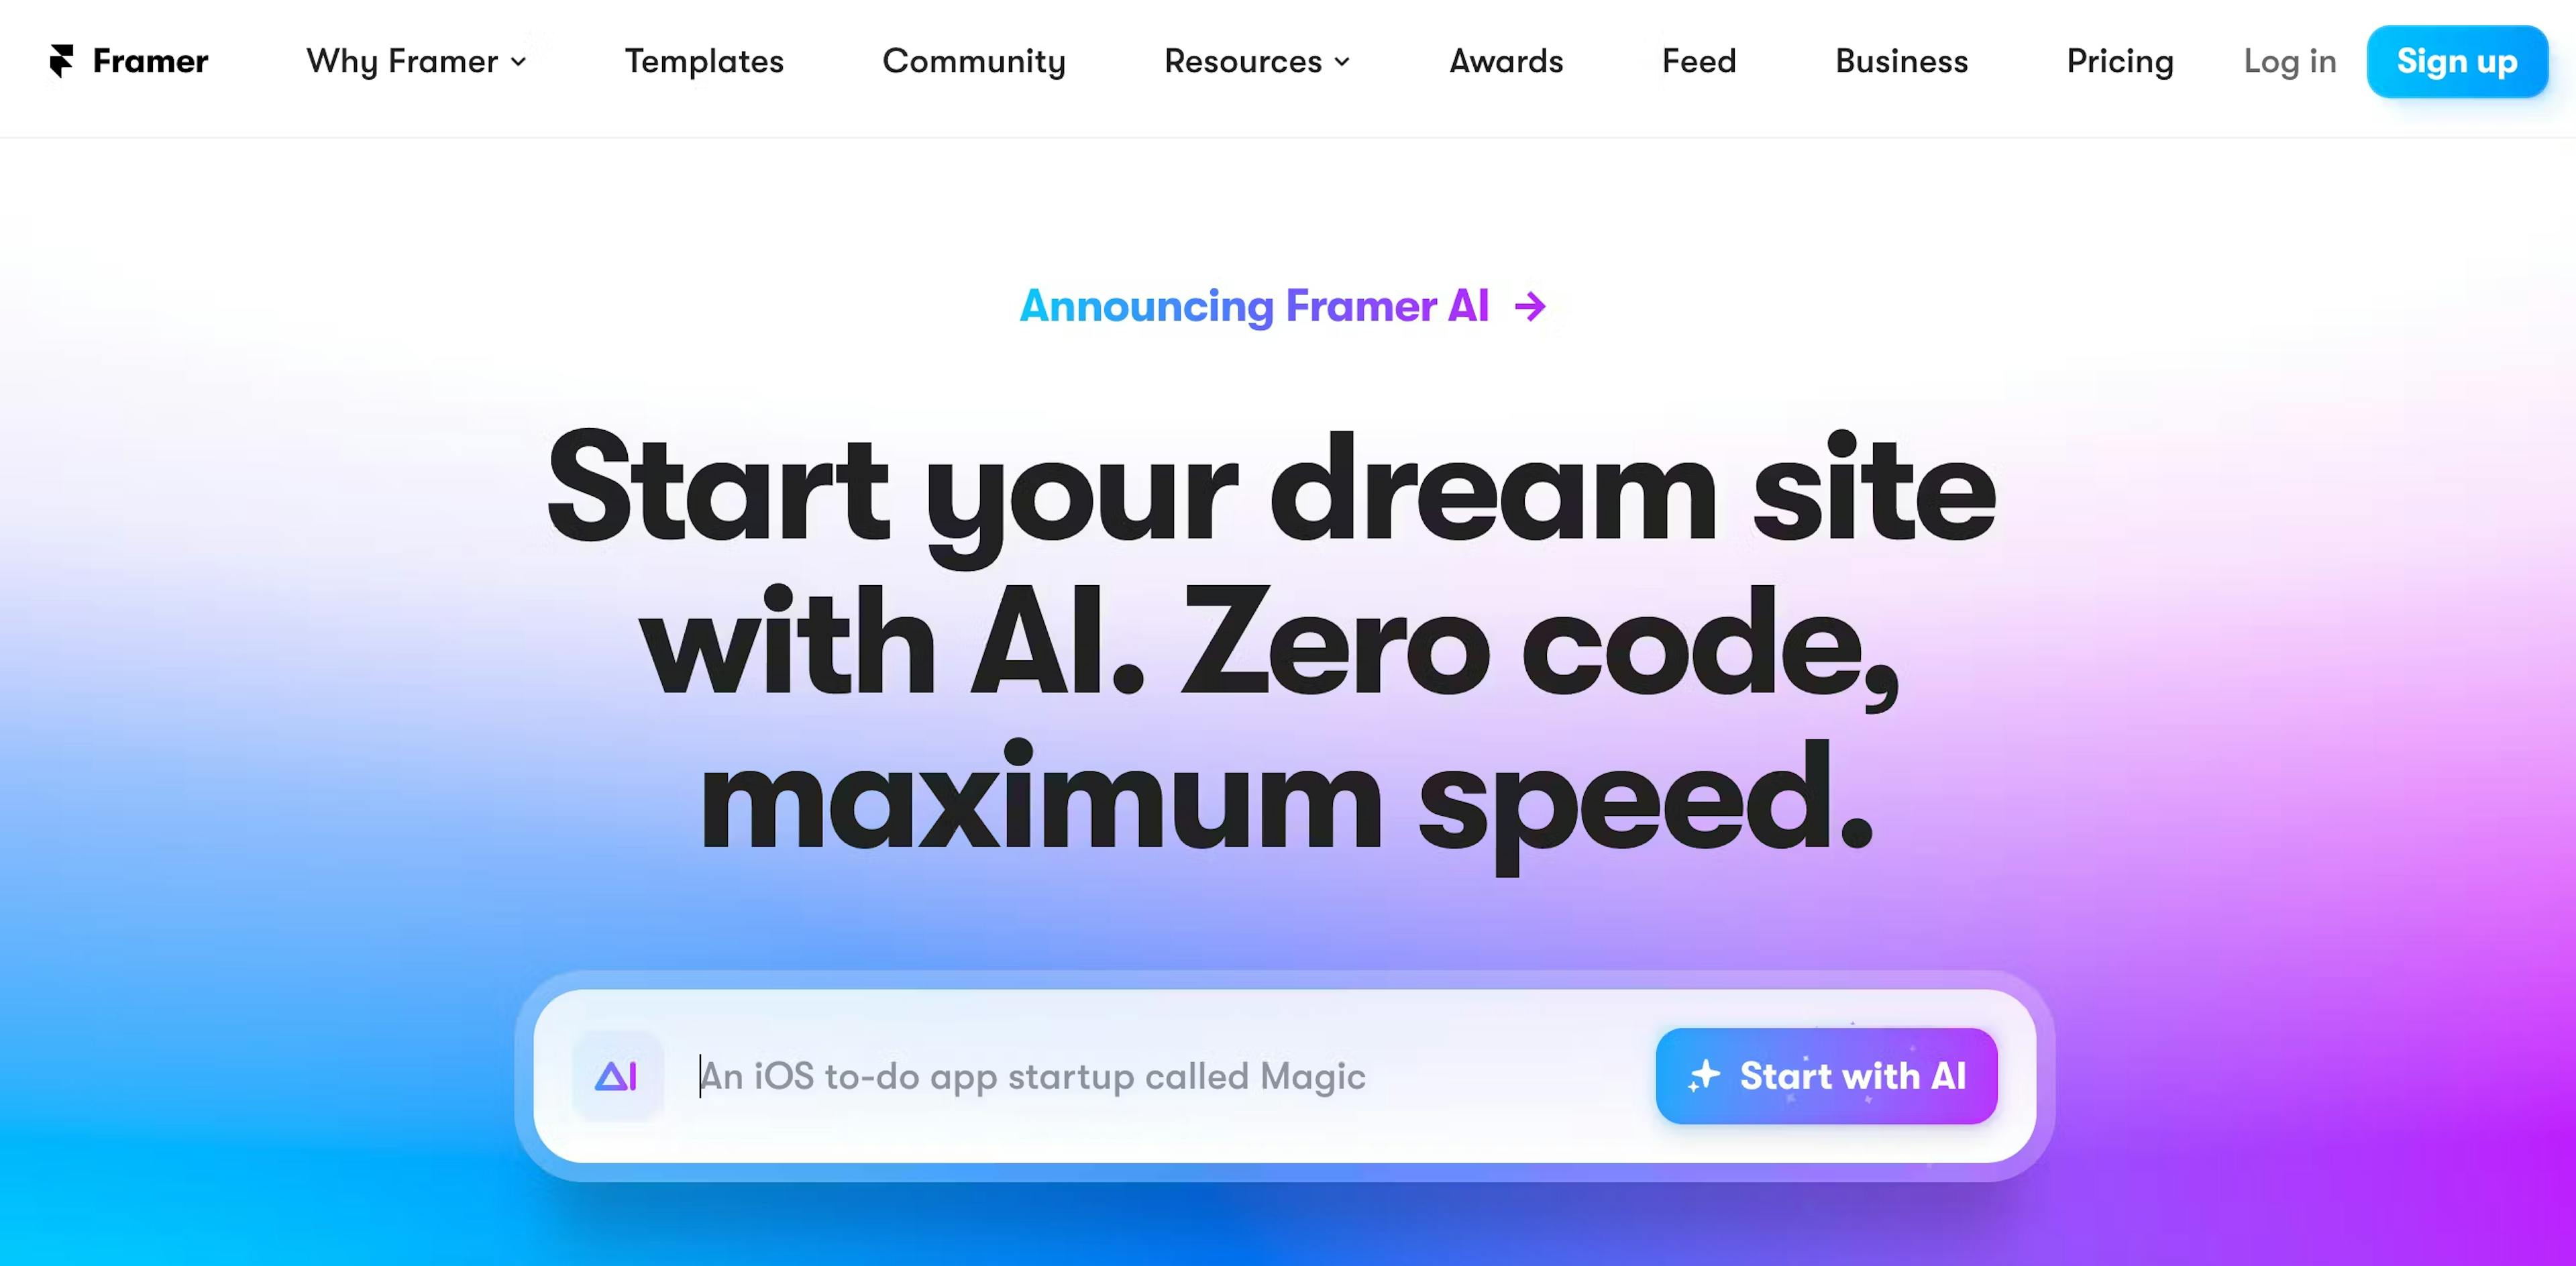
Task: Open the Templates menu item
Action: (703, 61)
